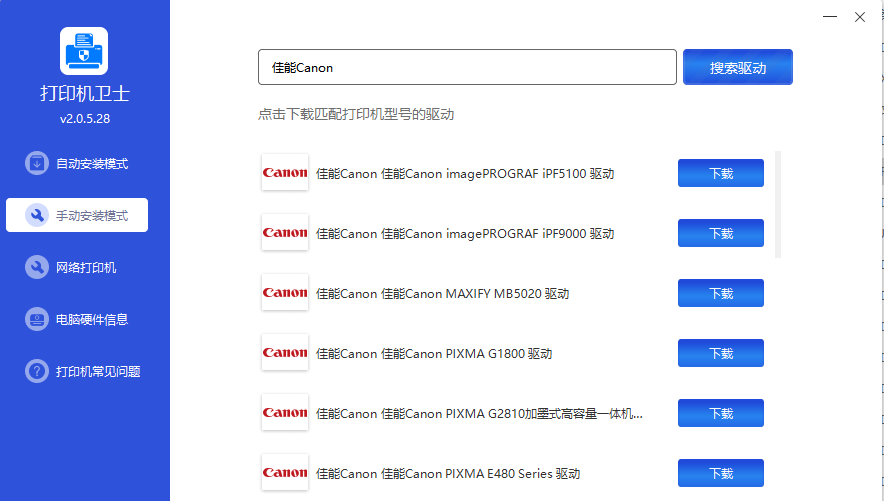Open 自动安装模式 in the sidebar
The width and height of the screenshot is (884, 501).
pyautogui.click(x=91, y=163)
